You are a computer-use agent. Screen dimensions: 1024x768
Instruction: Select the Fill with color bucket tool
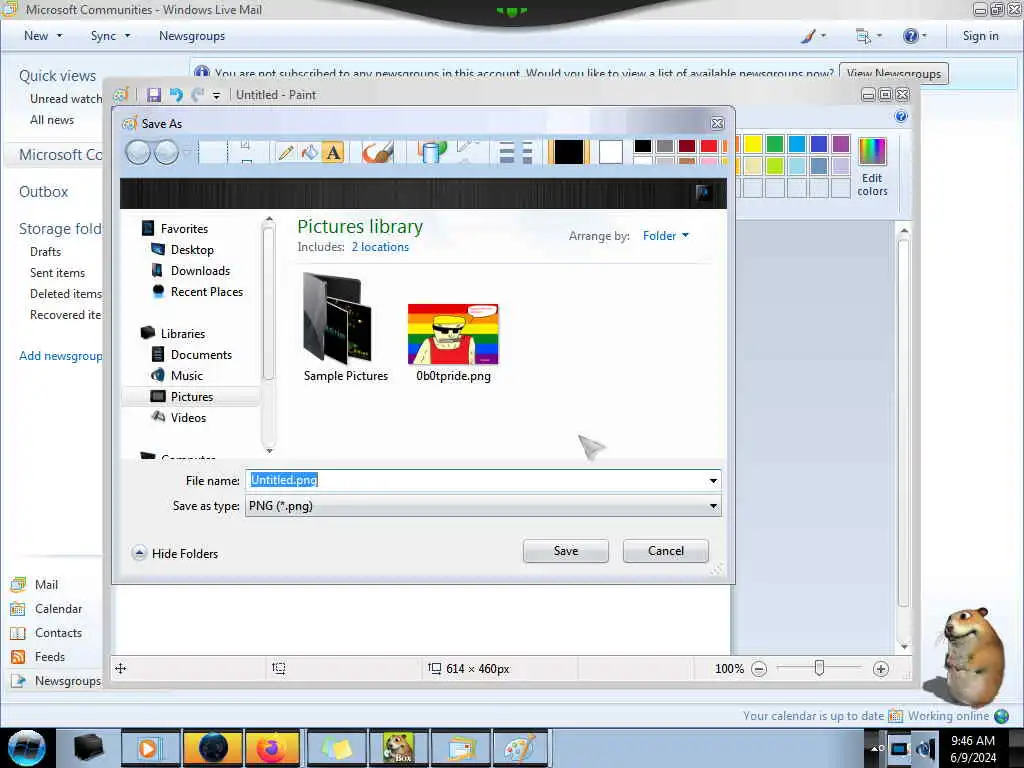pyautogui.click(x=310, y=153)
